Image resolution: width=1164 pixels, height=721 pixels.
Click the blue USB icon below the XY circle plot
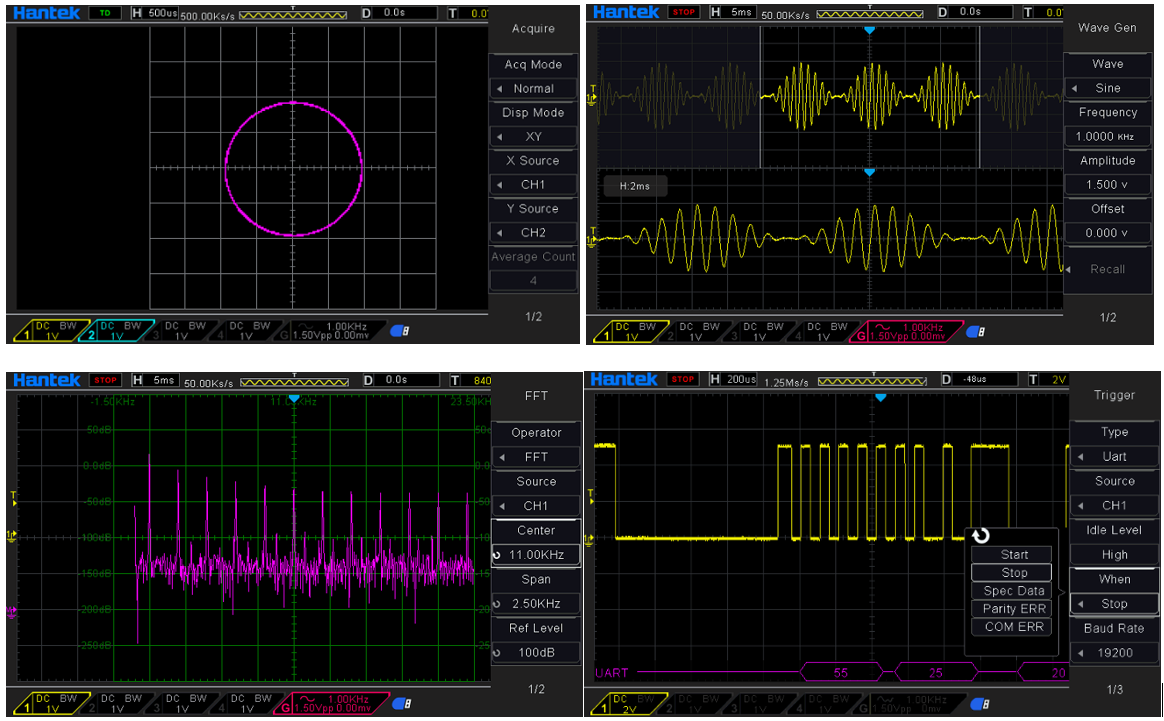click(401, 329)
